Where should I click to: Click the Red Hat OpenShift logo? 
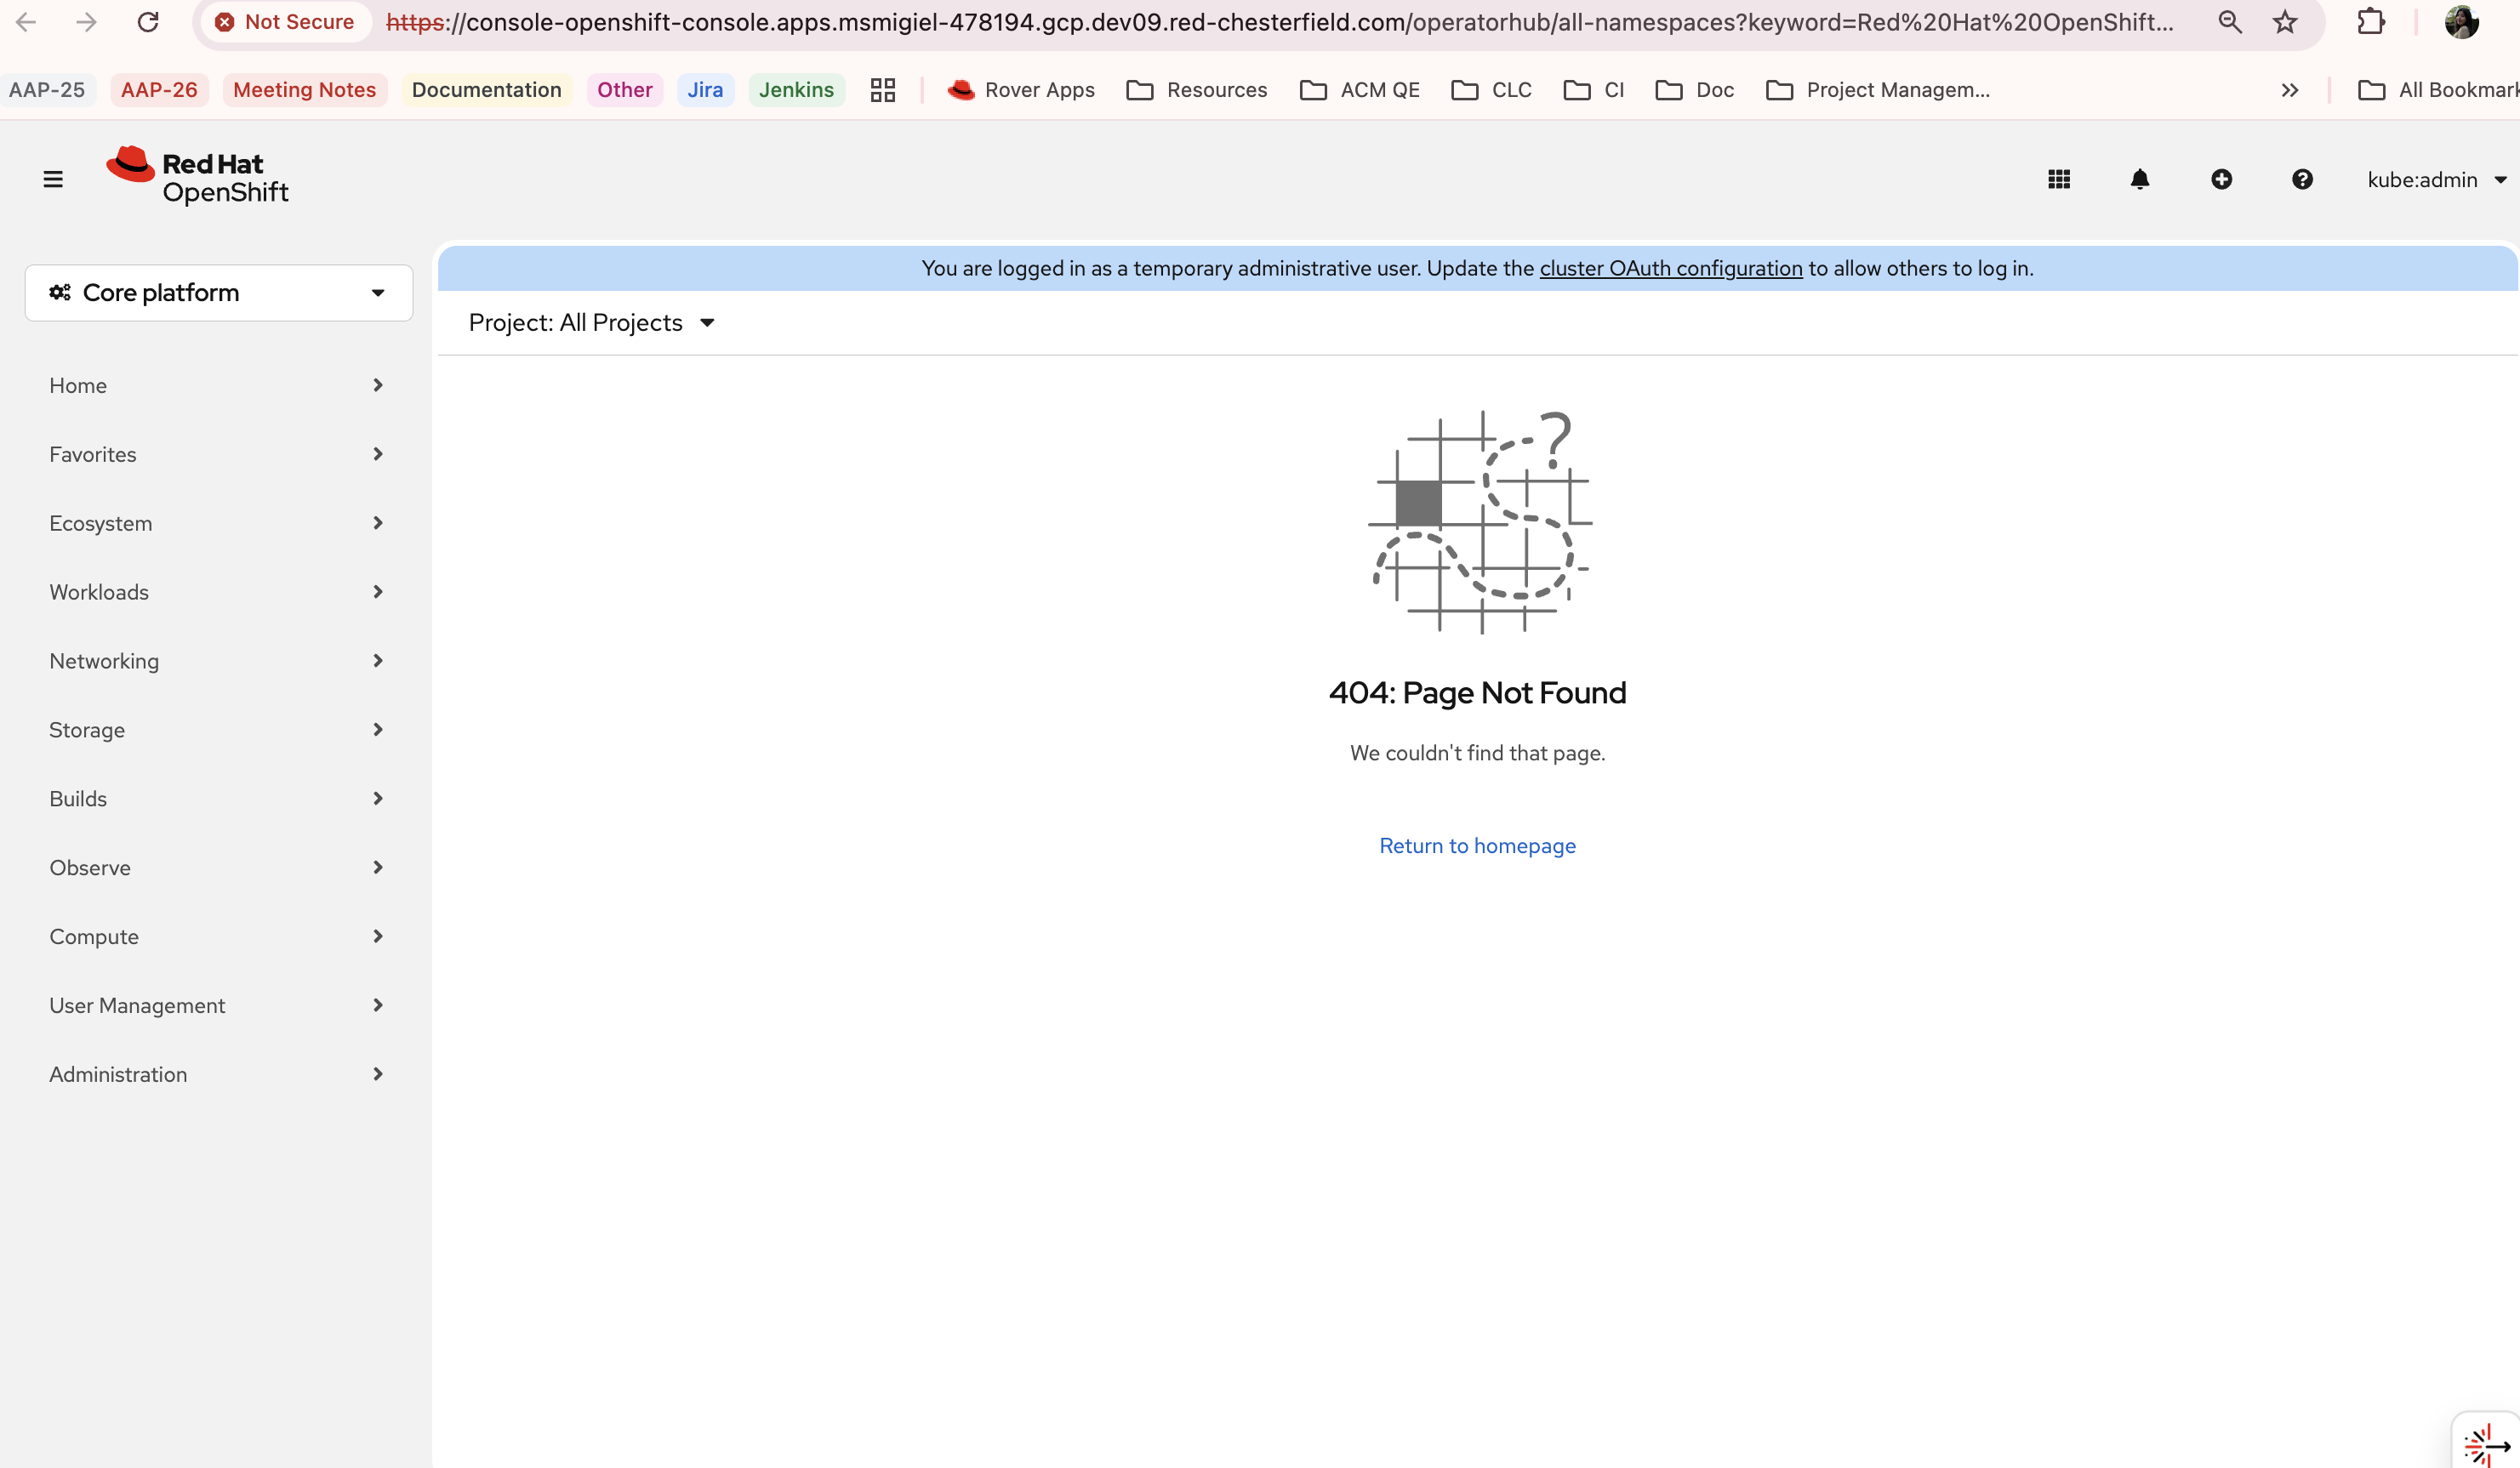(198, 177)
